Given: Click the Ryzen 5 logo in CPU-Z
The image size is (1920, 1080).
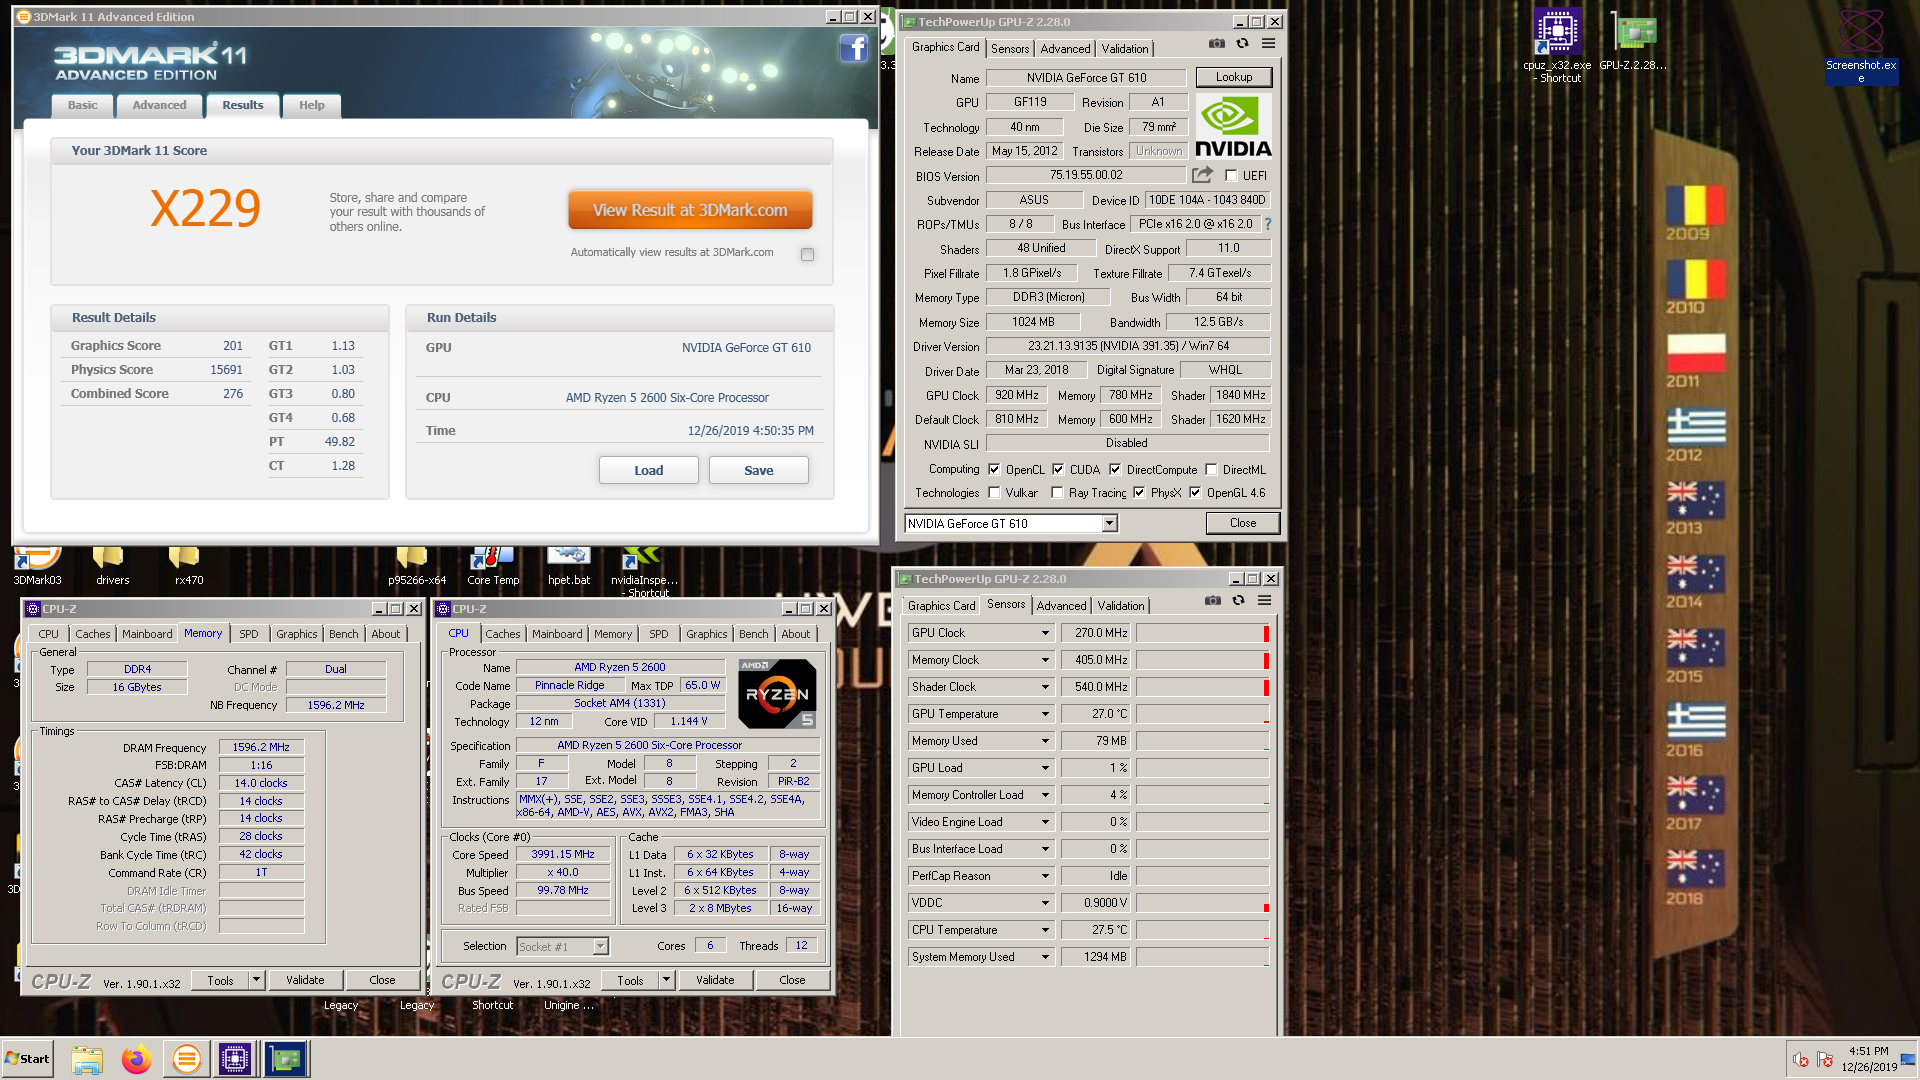Looking at the screenshot, I should click(777, 693).
